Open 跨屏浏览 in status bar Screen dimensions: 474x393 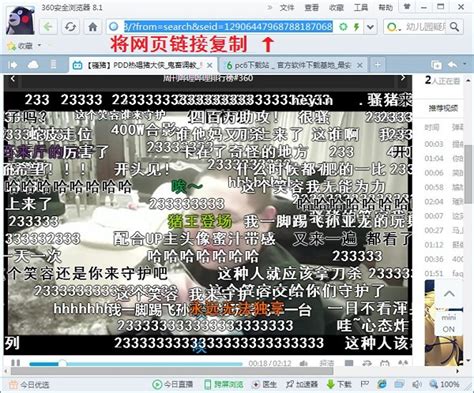224,384
